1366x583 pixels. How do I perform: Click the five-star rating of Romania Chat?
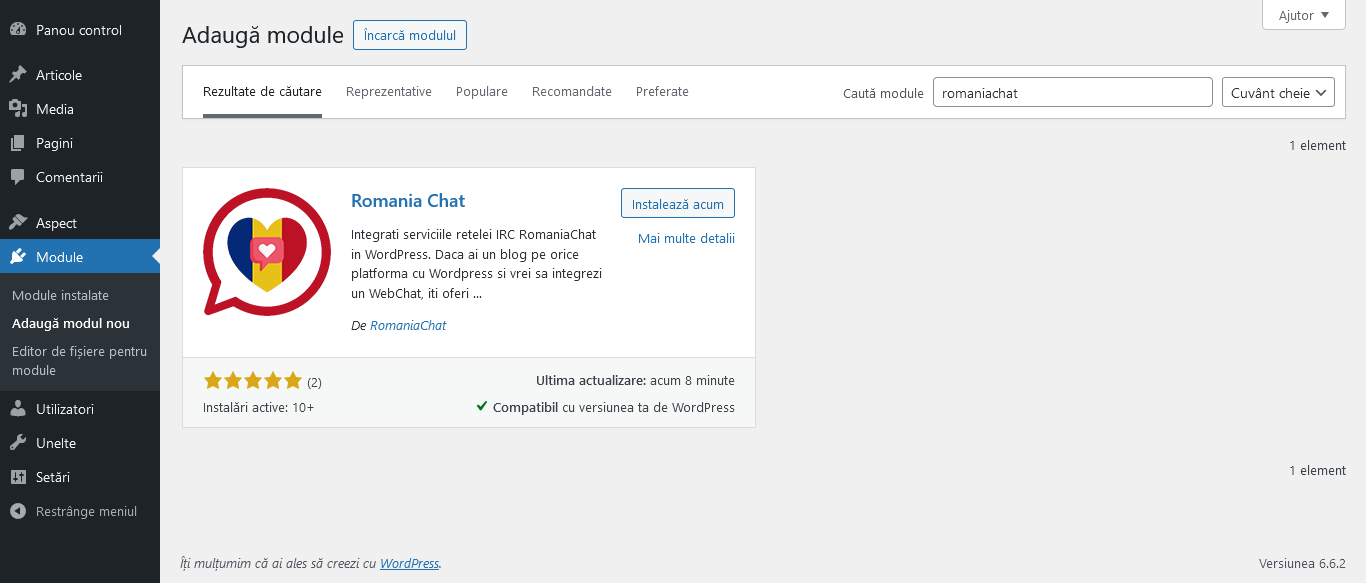pyautogui.click(x=252, y=381)
